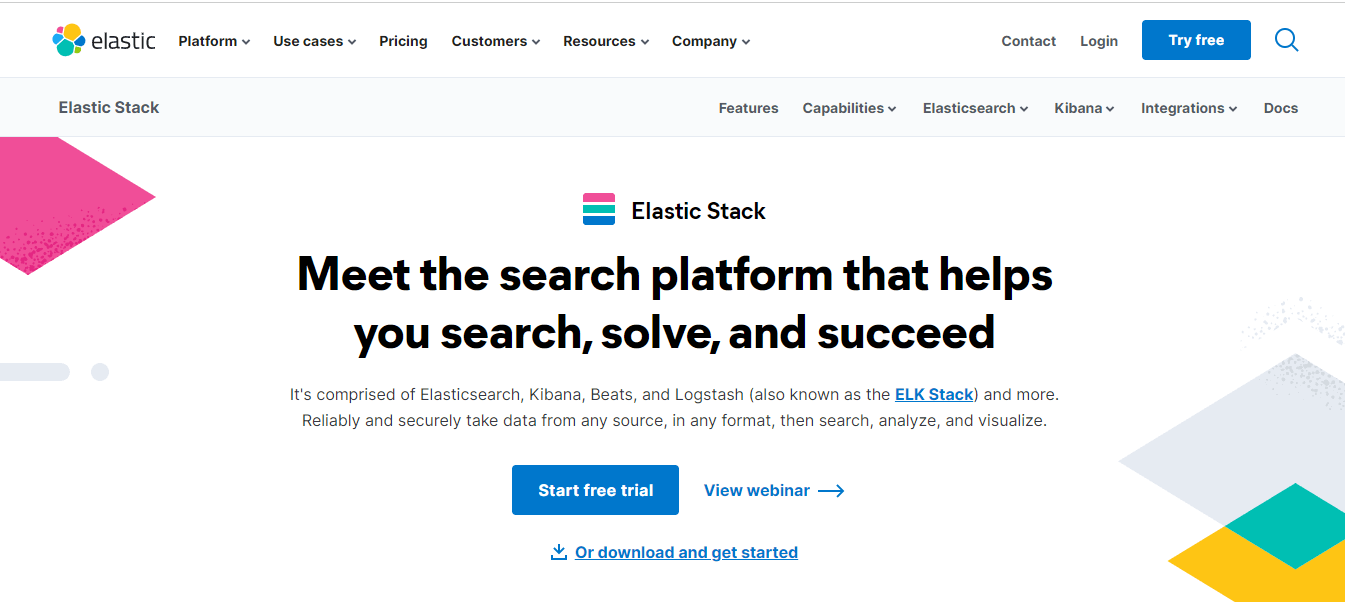Open the ELK Stack hyperlink
Viewport: 1345px width, 602px height.
click(933, 394)
